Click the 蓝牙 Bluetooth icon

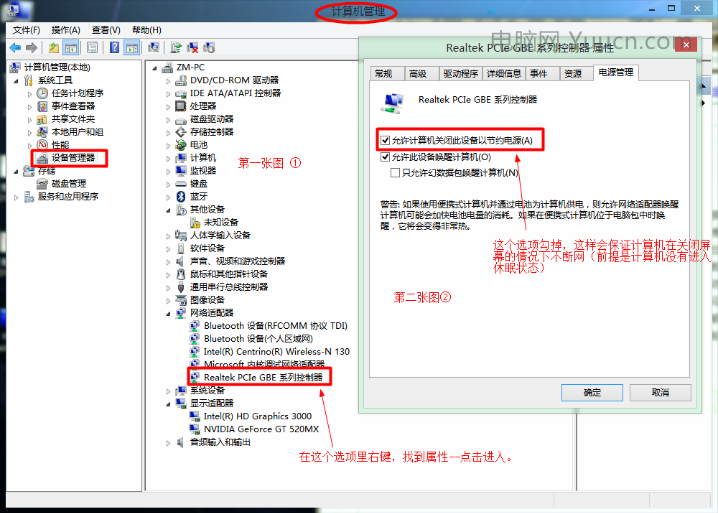click(x=181, y=196)
